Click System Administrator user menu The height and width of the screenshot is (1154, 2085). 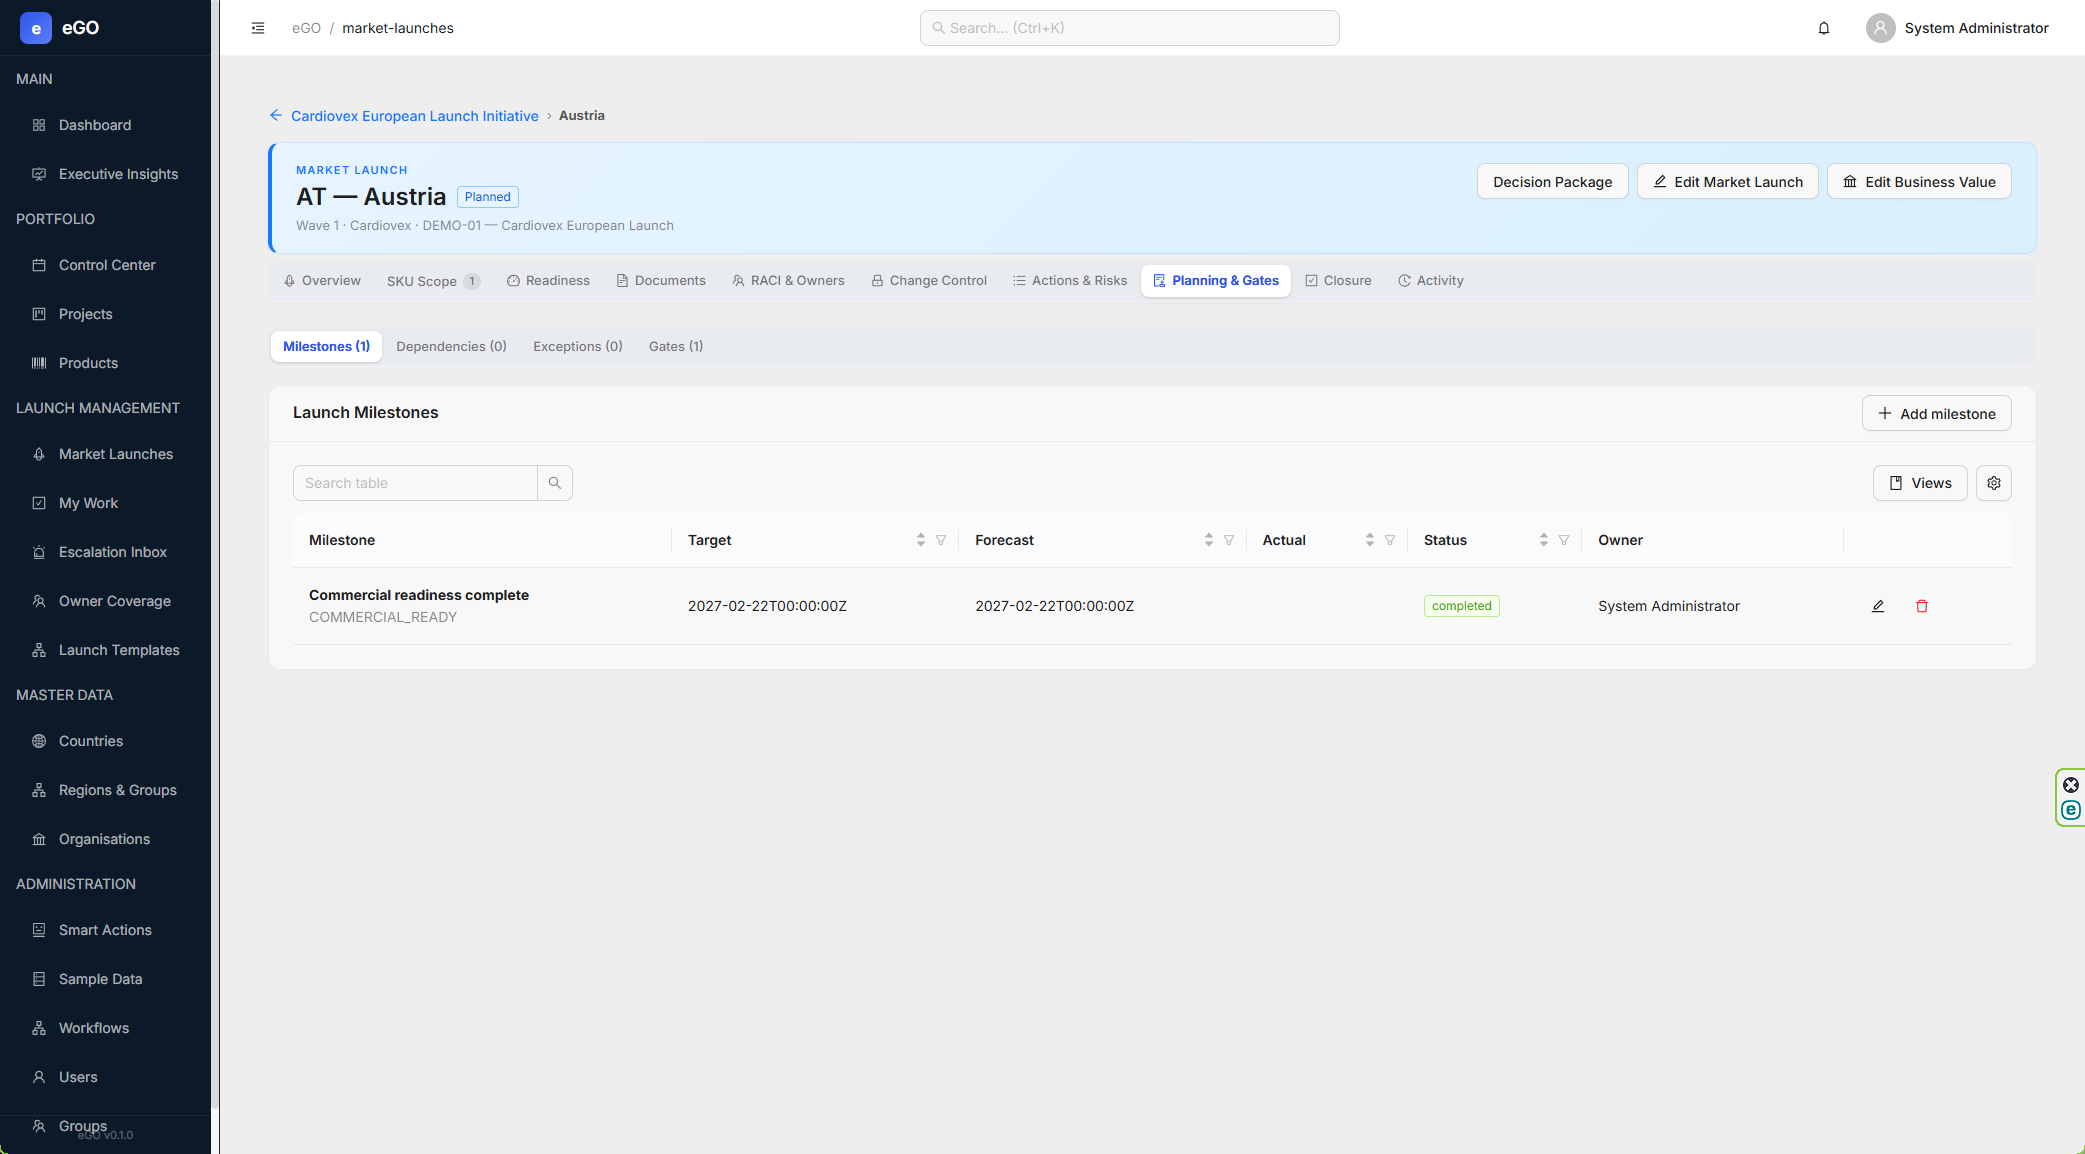[1958, 28]
